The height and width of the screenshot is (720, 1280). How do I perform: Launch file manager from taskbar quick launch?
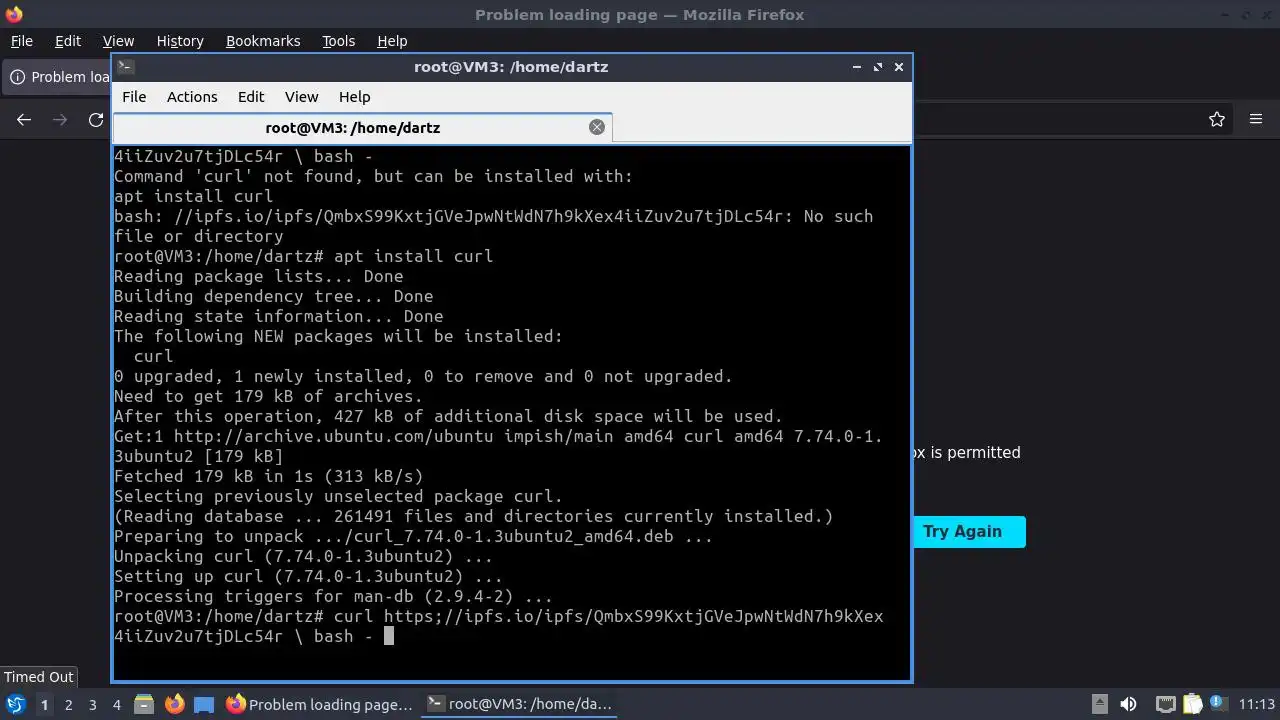coord(144,704)
